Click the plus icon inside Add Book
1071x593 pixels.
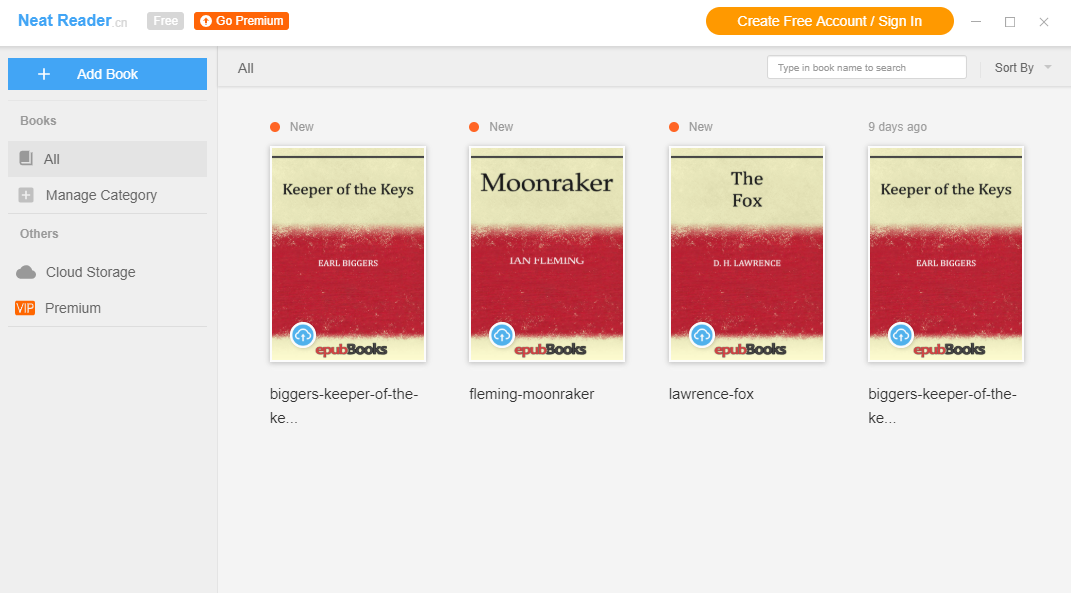pyautogui.click(x=43, y=73)
